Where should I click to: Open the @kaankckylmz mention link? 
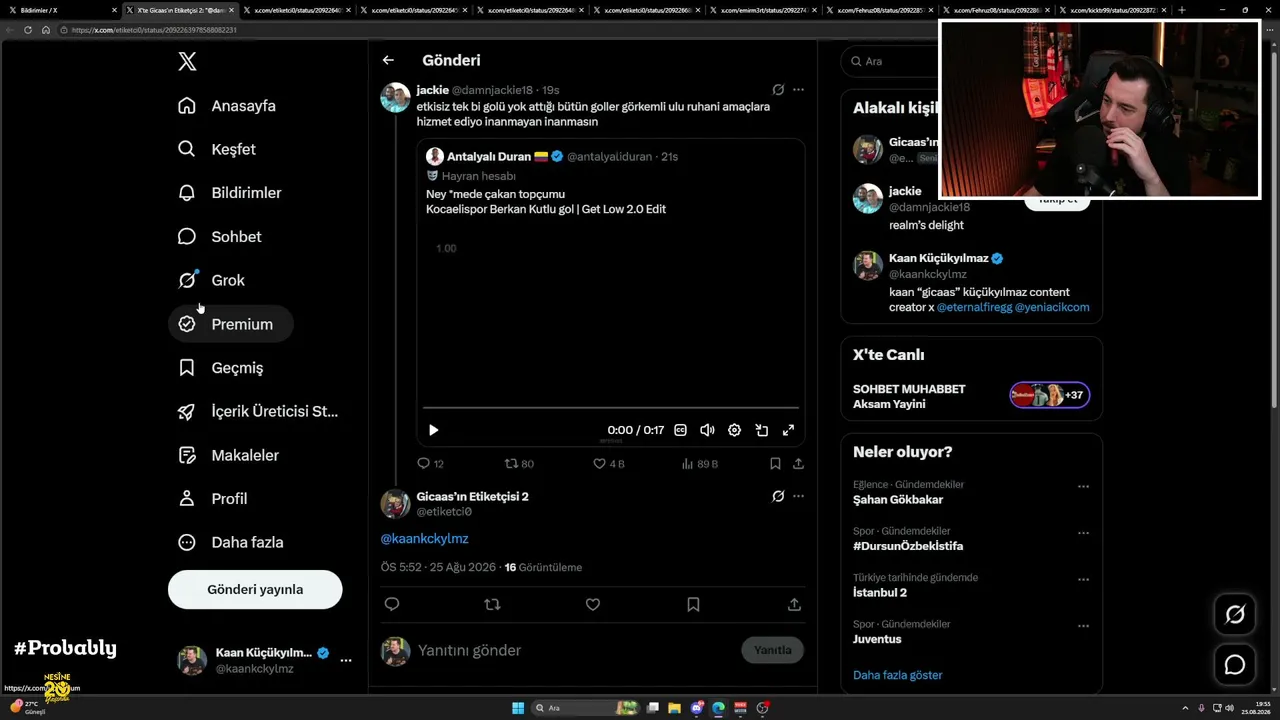(424, 539)
